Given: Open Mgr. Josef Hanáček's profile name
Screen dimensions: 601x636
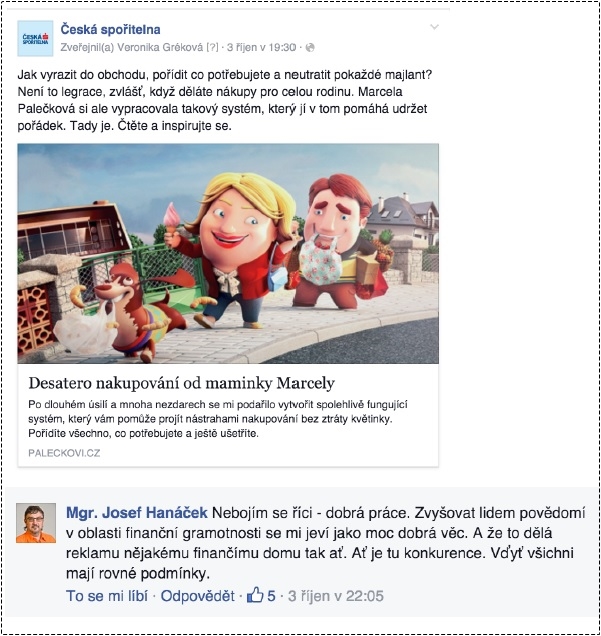Looking at the screenshot, I should coord(137,513).
